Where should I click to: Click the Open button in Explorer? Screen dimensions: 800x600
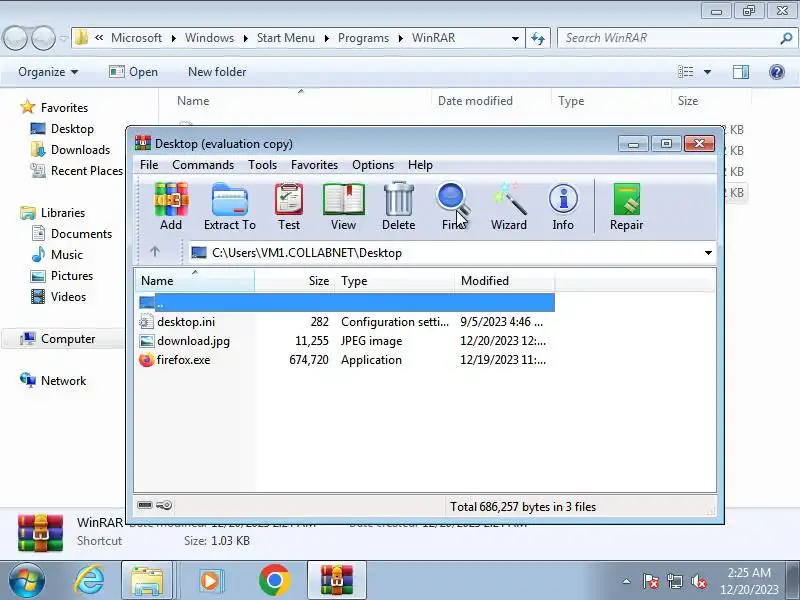click(134, 72)
